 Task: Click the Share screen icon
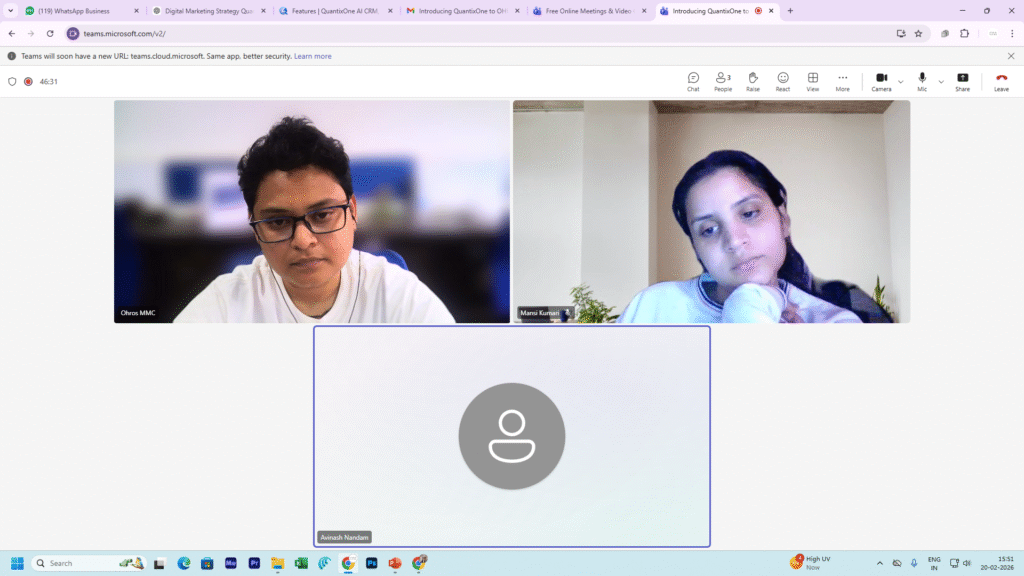pyautogui.click(x=962, y=80)
